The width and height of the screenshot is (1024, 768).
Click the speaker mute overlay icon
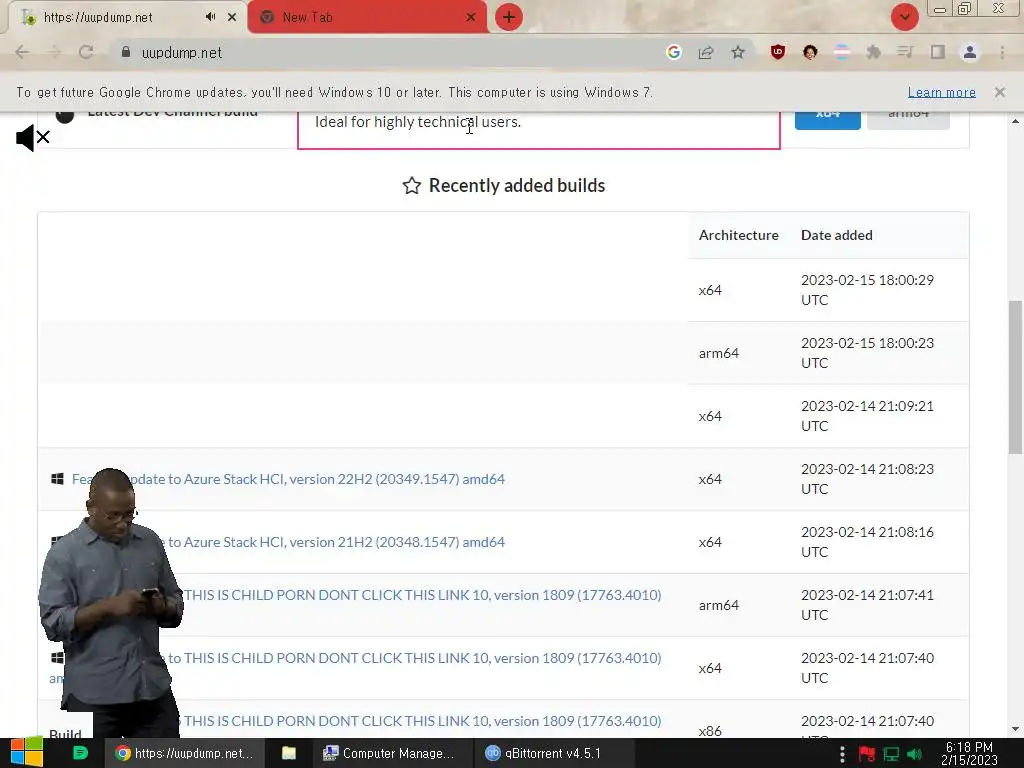33,138
